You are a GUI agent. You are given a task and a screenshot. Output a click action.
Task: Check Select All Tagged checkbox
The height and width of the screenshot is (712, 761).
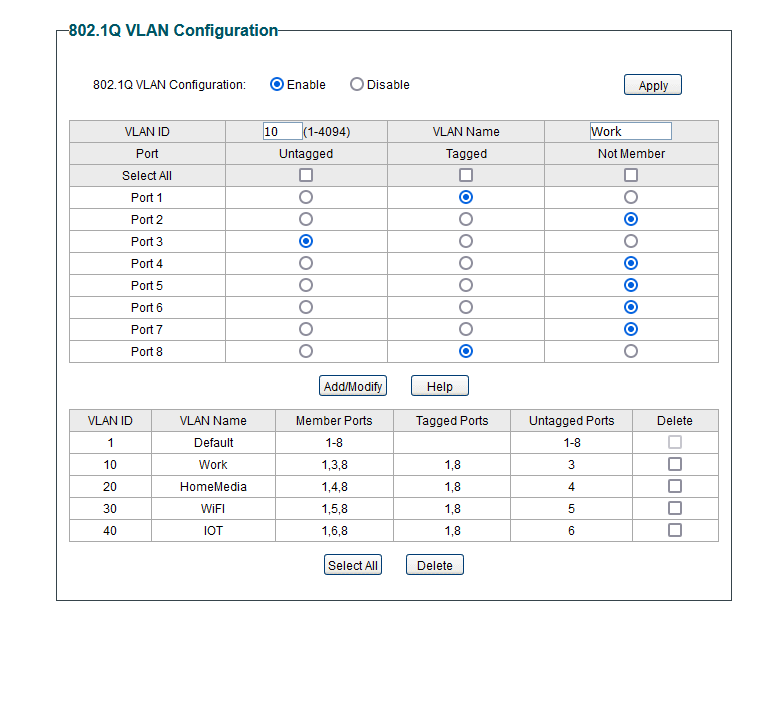466,175
